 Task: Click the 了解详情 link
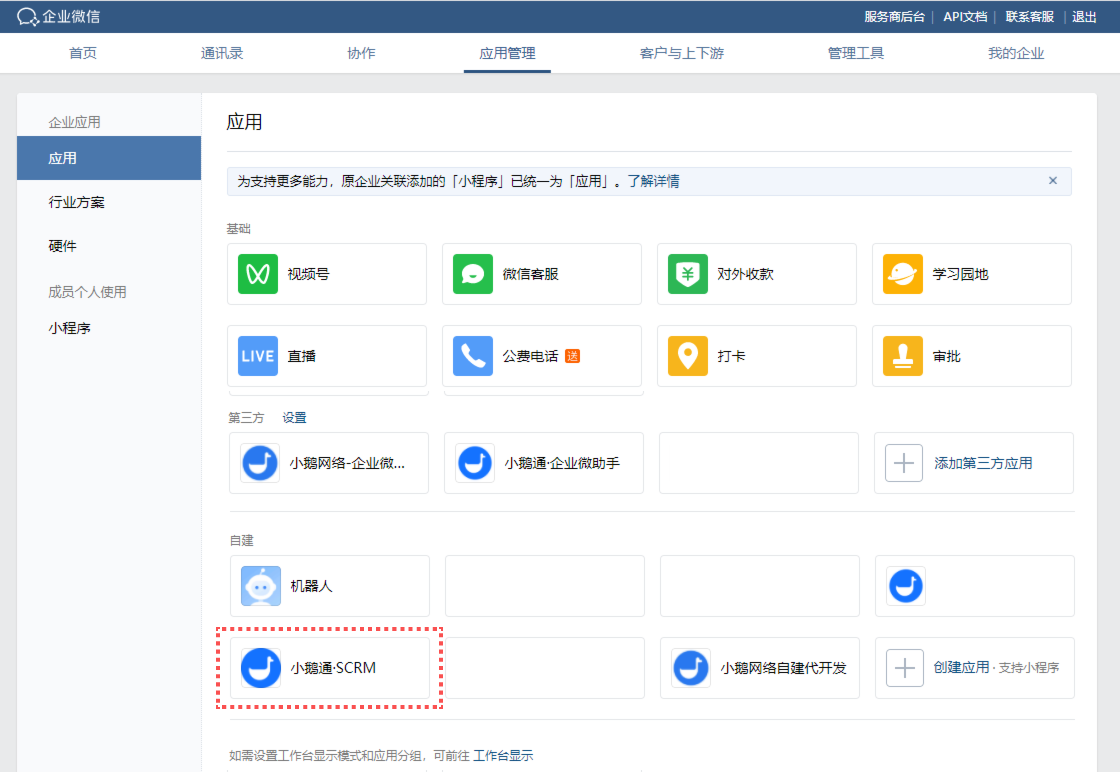654,181
